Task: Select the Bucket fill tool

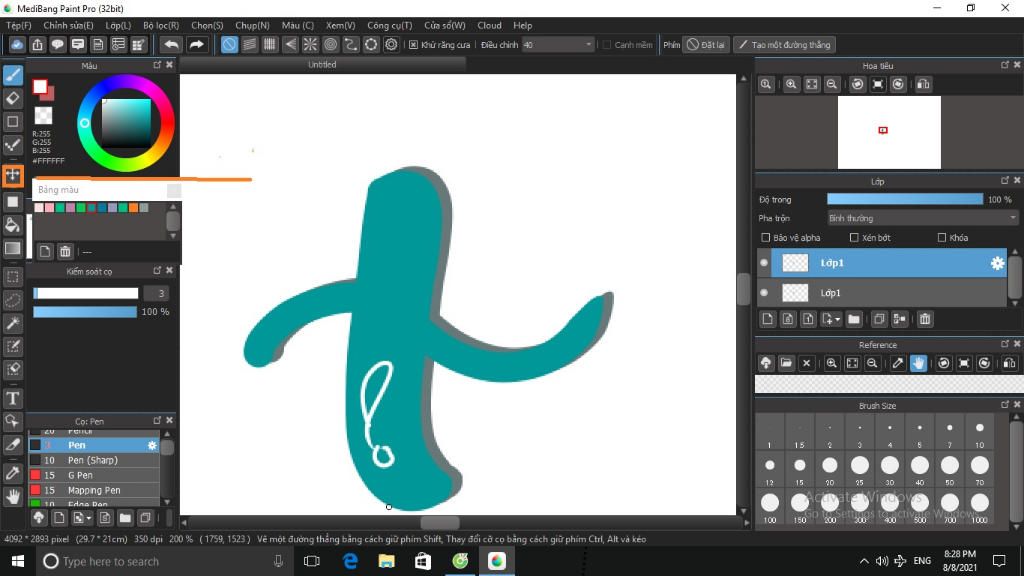Action: point(13,225)
